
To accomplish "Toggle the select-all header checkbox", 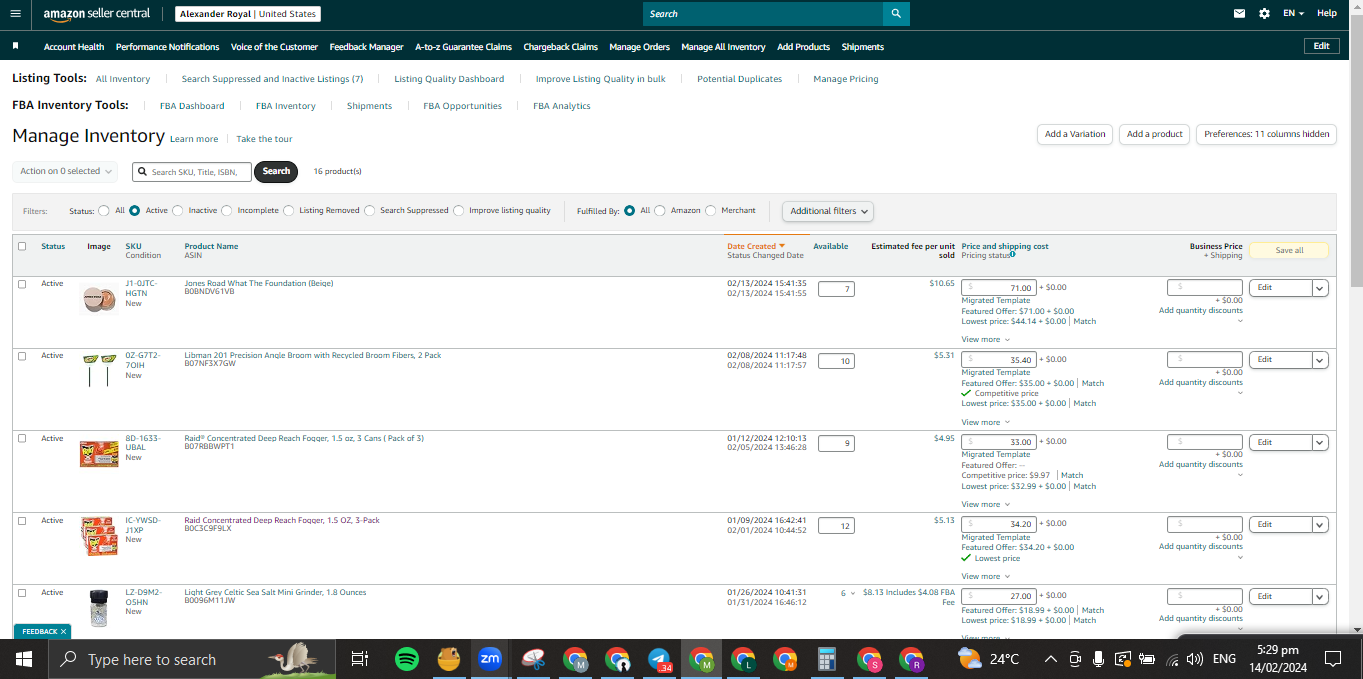I will coord(22,246).
